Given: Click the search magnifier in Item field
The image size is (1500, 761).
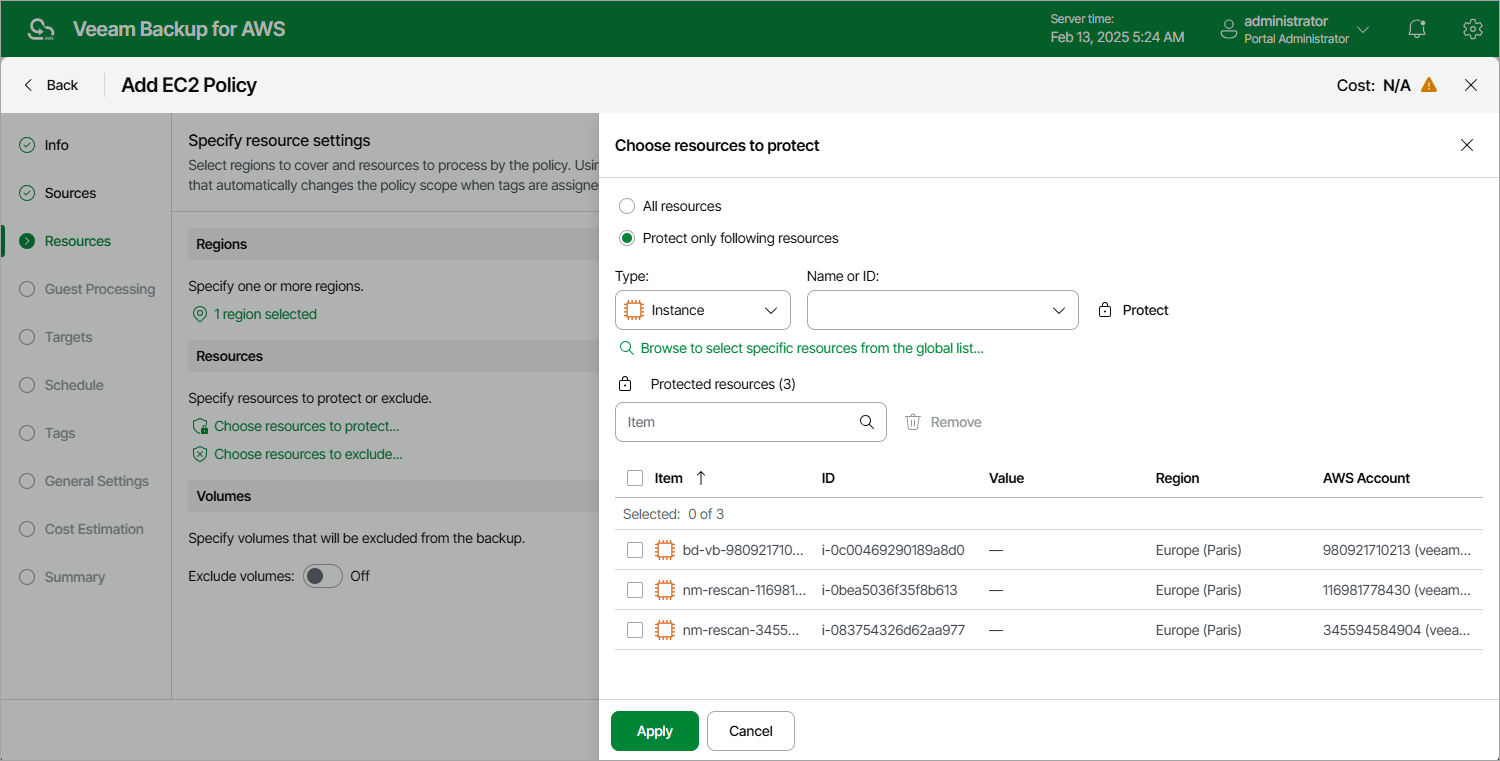Looking at the screenshot, I should (x=867, y=422).
